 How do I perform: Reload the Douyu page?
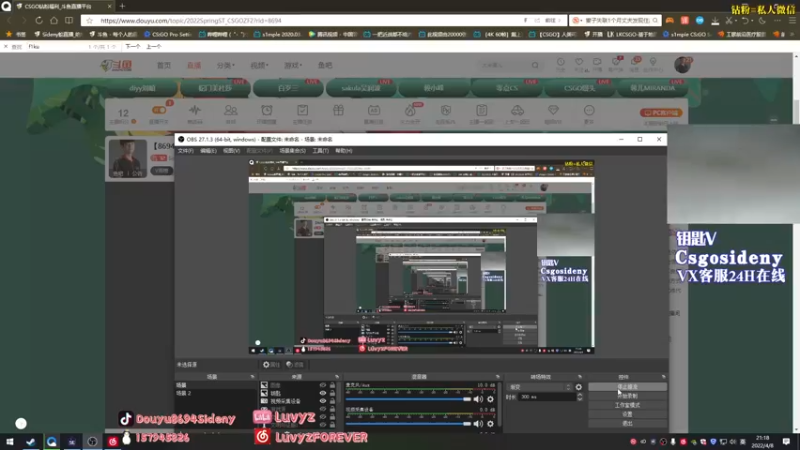(x=39, y=20)
